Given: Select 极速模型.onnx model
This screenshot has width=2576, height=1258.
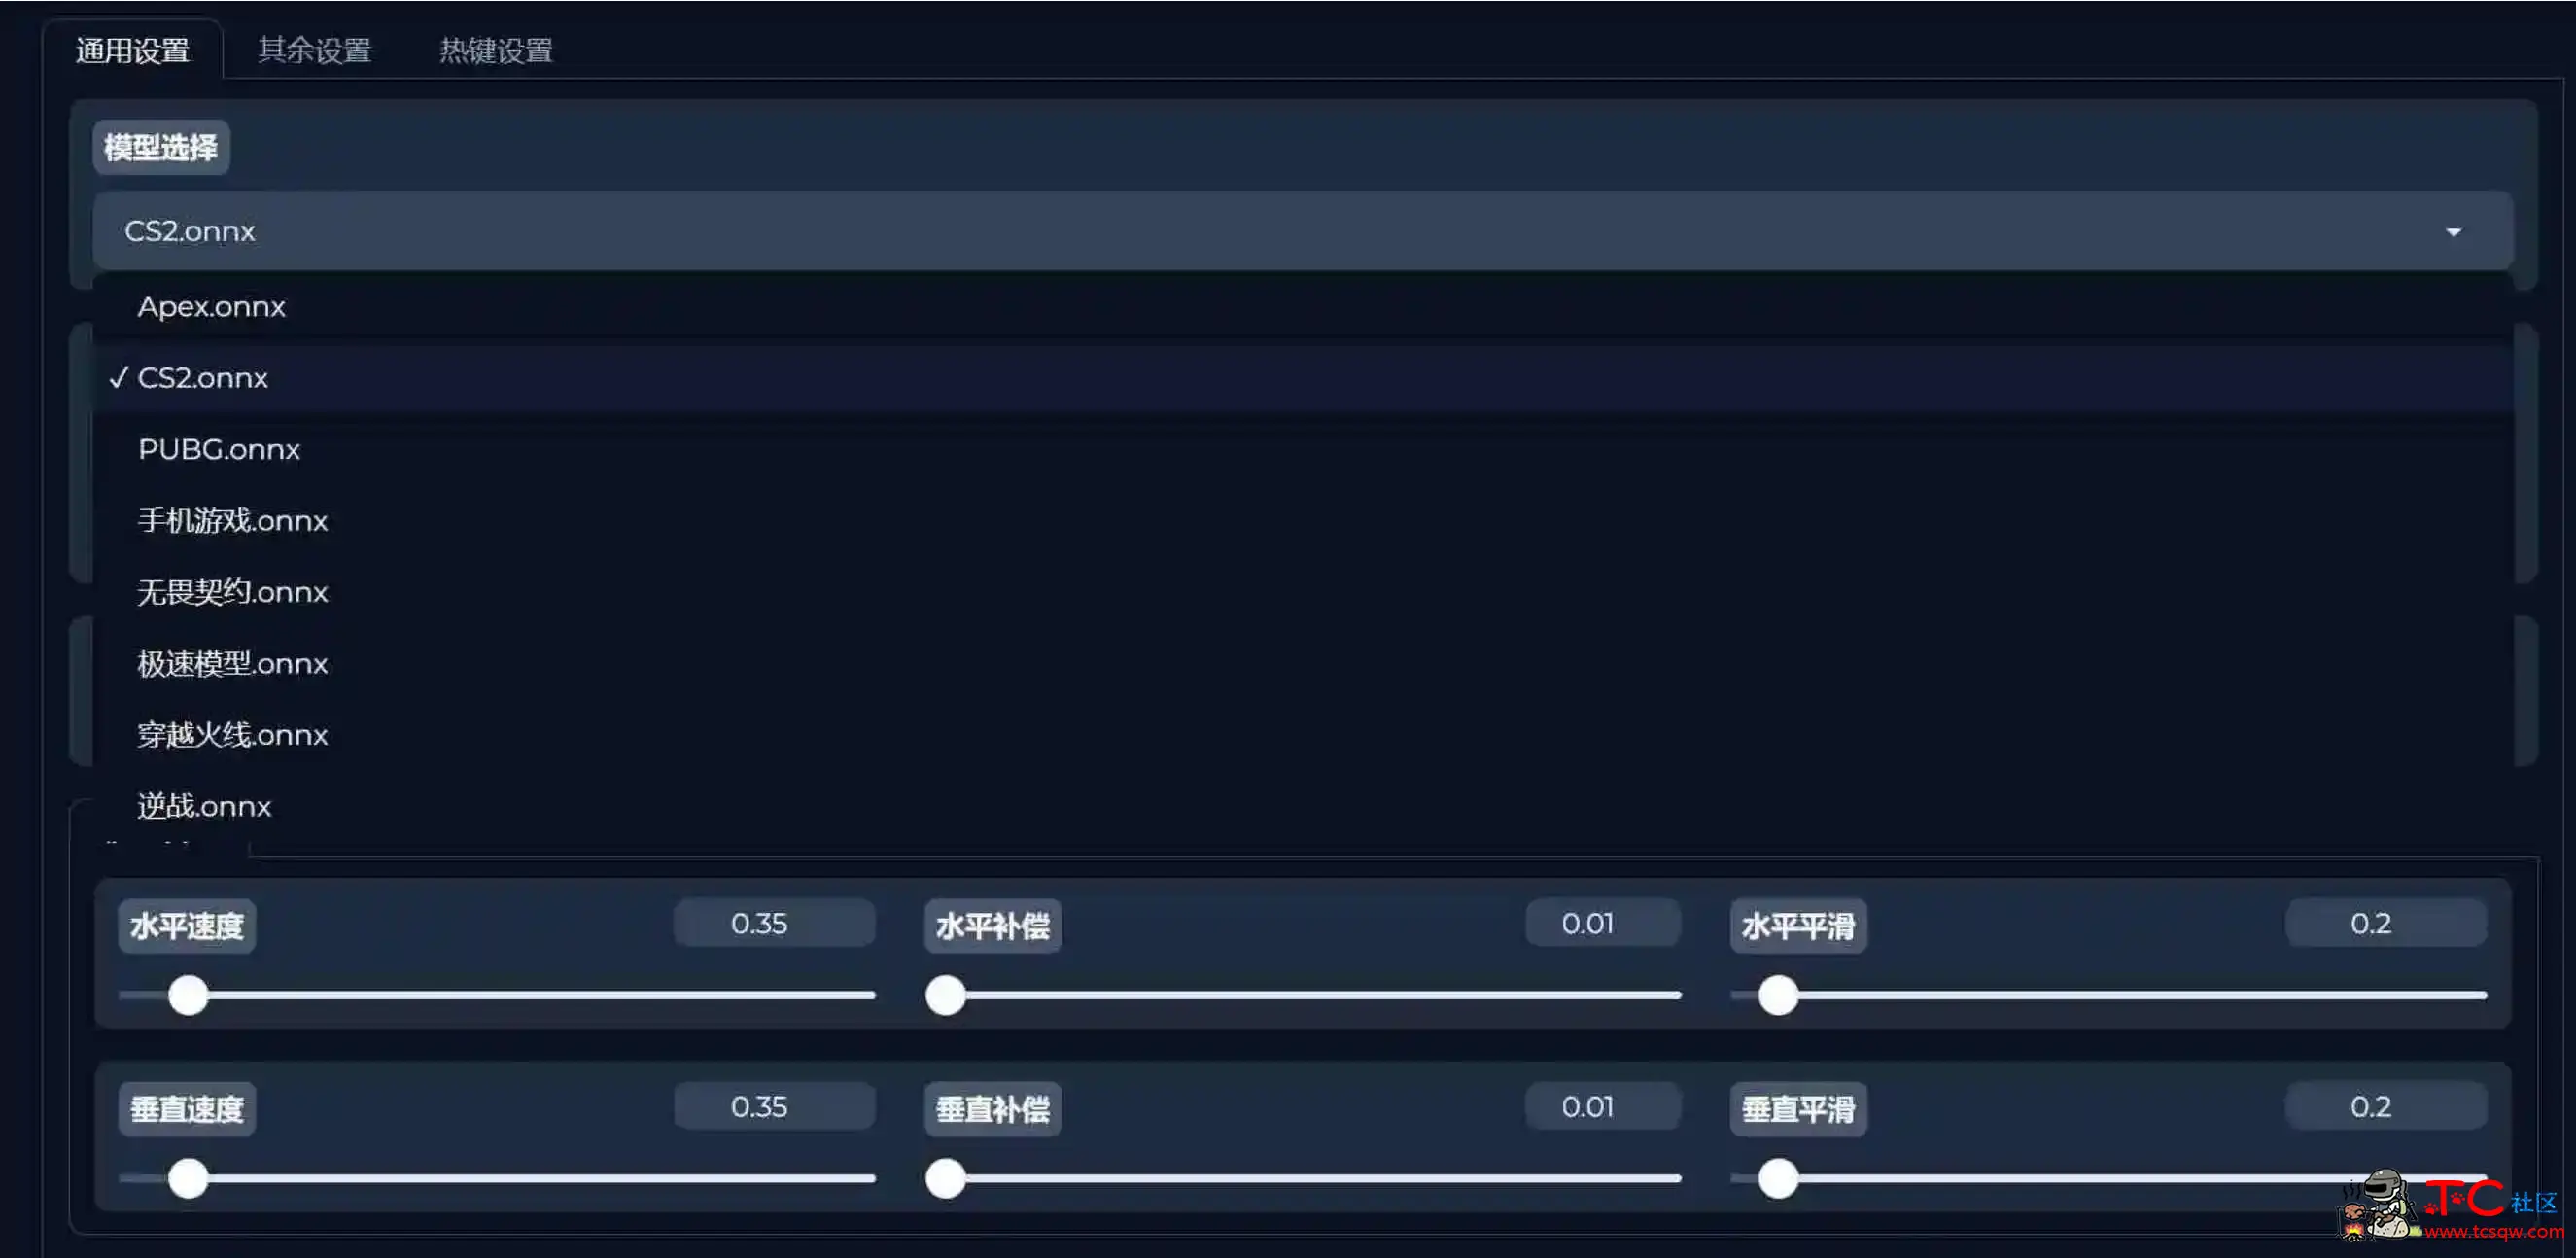Looking at the screenshot, I should coord(231,663).
